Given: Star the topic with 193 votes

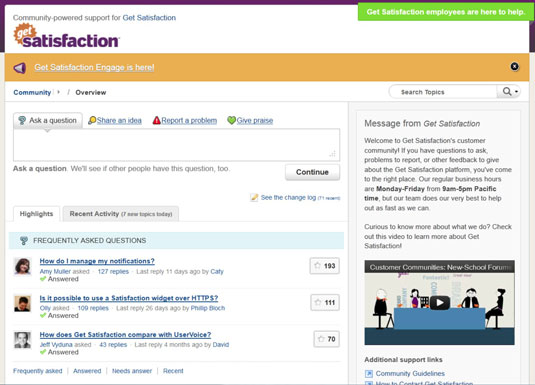Looking at the screenshot, I should coord(324,266).
